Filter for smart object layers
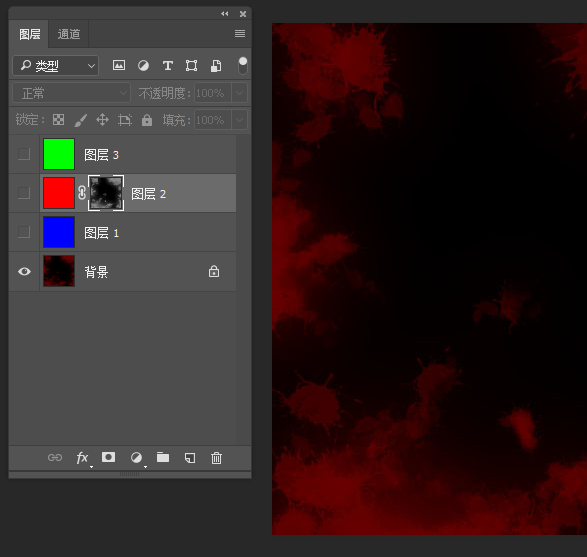This screenshot has width=587, height=557. [x=216, y=66]
